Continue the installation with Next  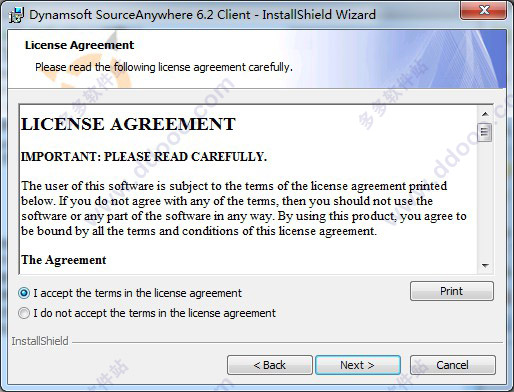358,365
